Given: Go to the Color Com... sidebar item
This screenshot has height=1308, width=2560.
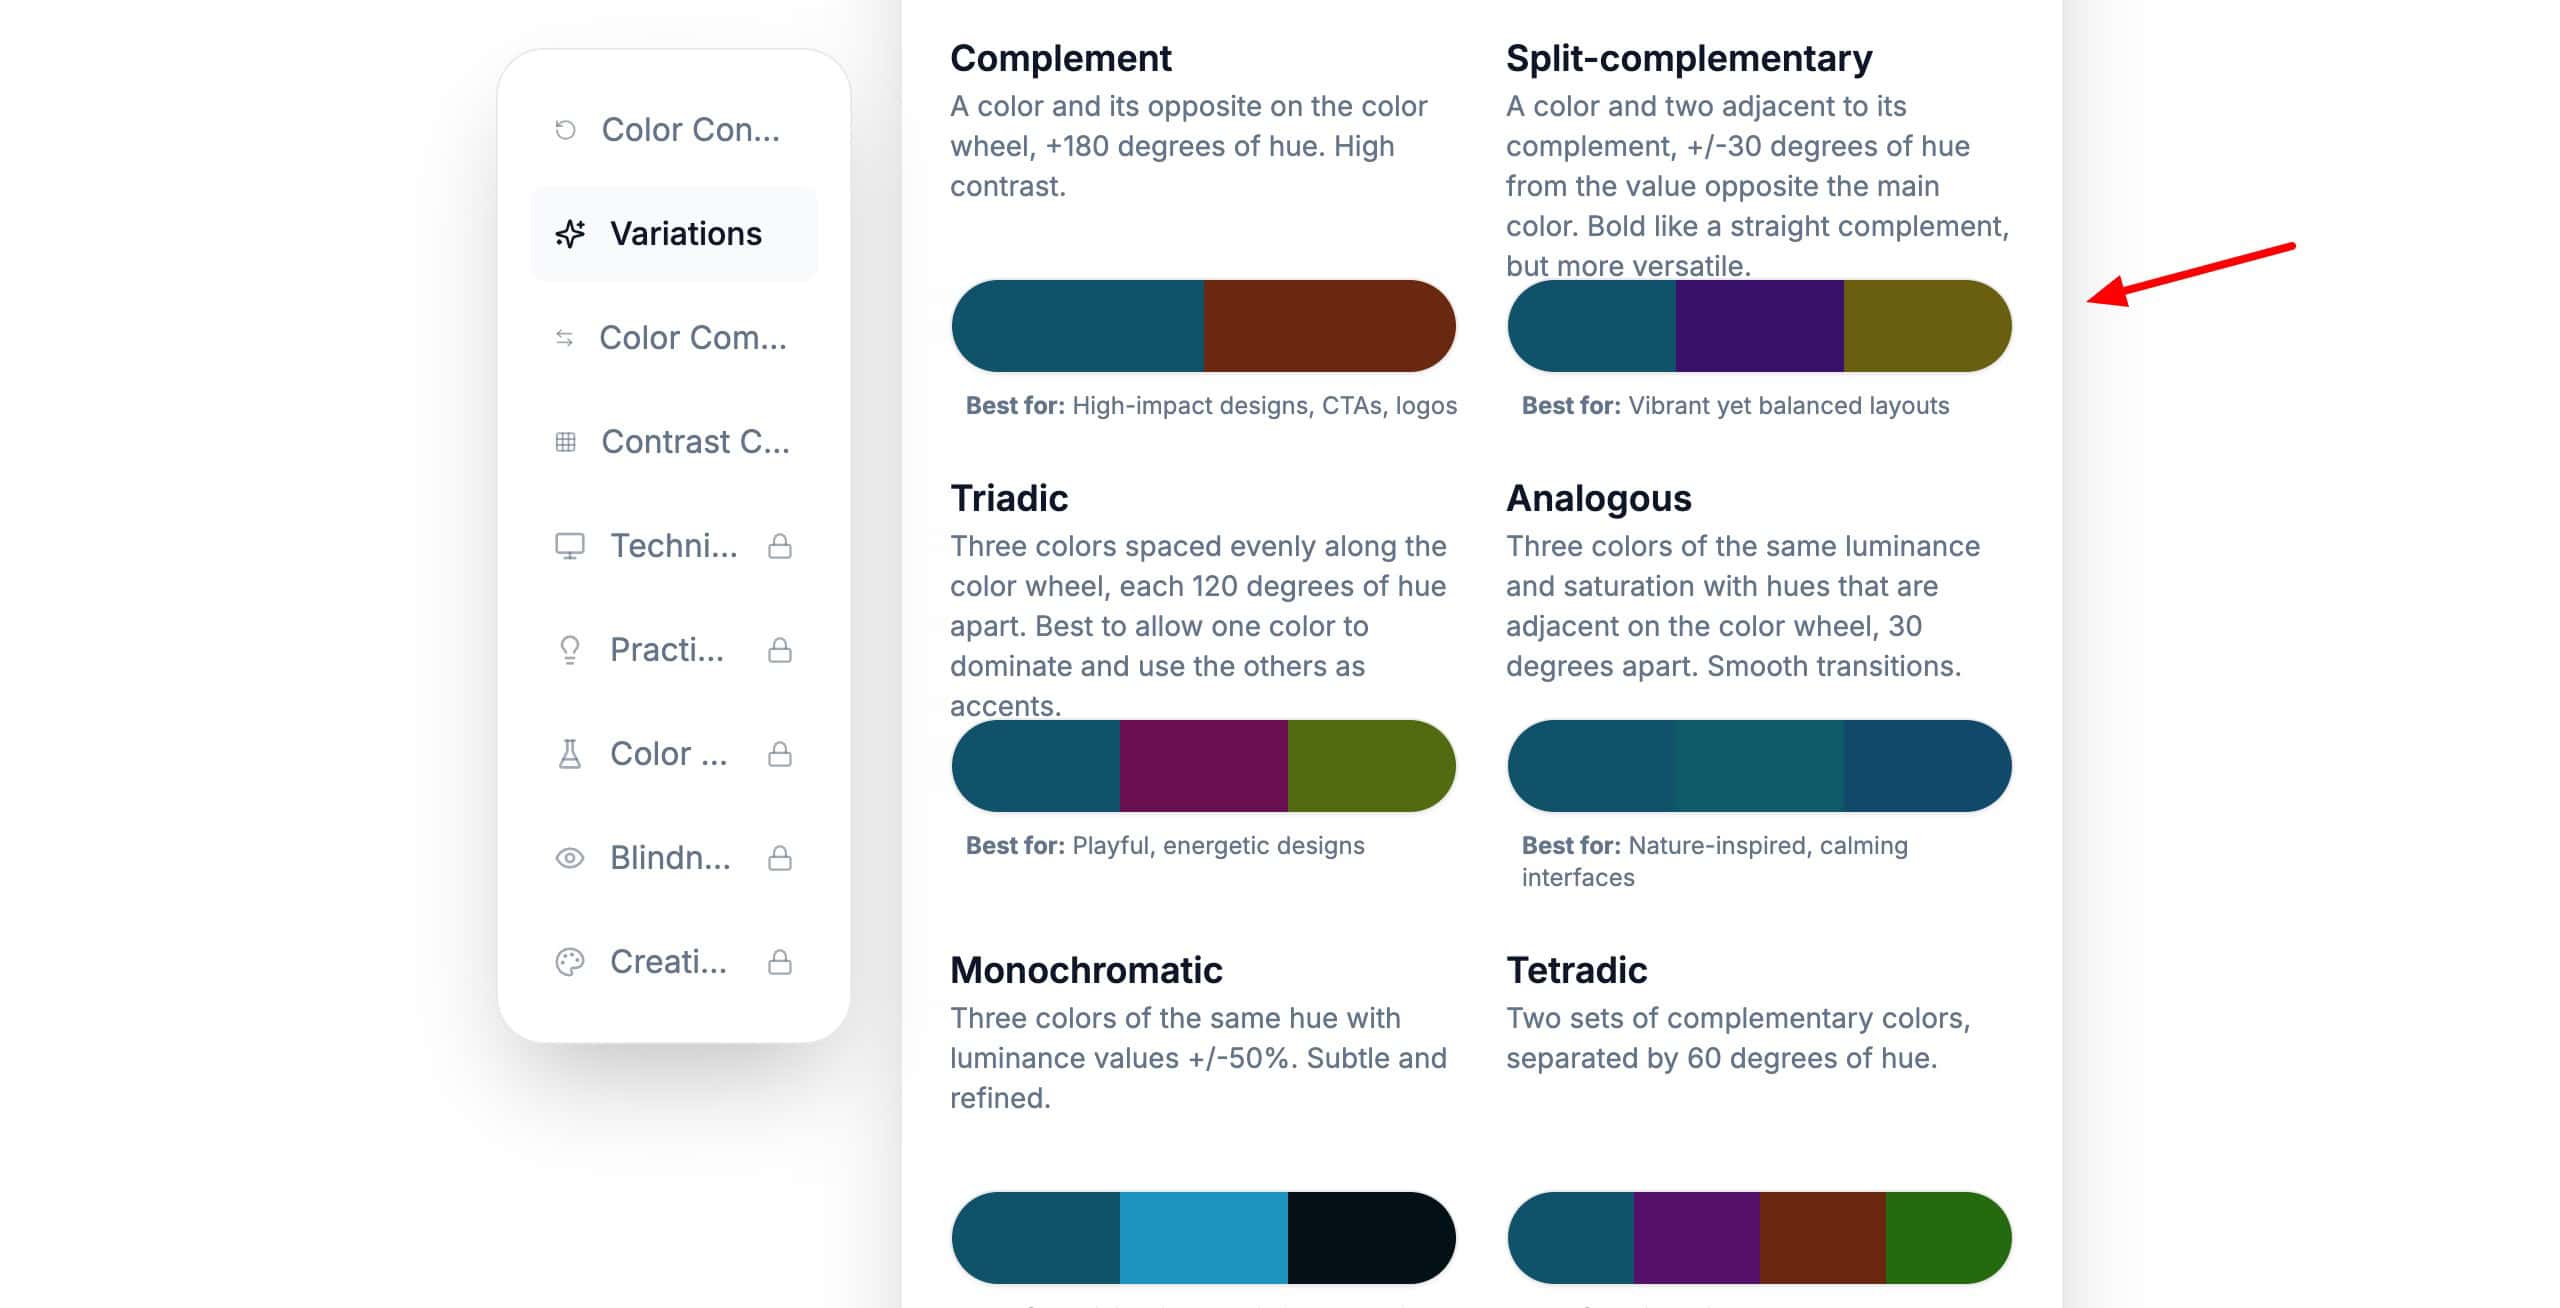Looking at the screenshot, I should (692, 338).
